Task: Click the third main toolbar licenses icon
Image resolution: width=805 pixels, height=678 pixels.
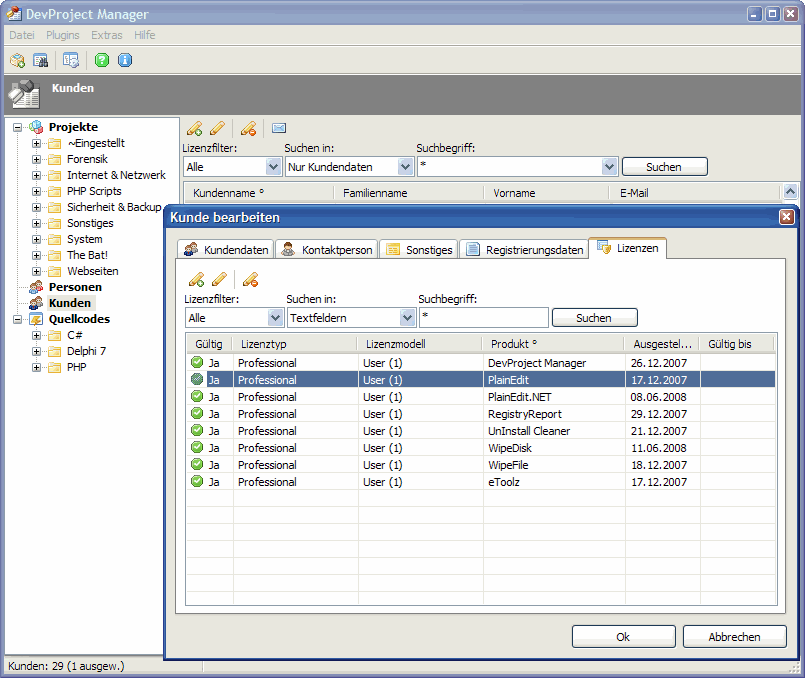Action: click(x=71, y=61)
